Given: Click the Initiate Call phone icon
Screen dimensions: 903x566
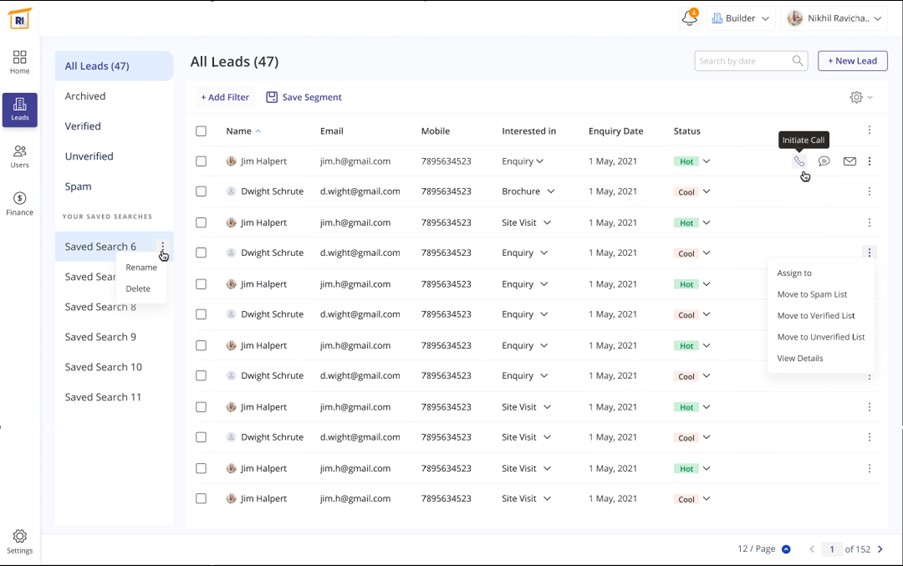Looking at the screenshot, I should coord(798,161).
